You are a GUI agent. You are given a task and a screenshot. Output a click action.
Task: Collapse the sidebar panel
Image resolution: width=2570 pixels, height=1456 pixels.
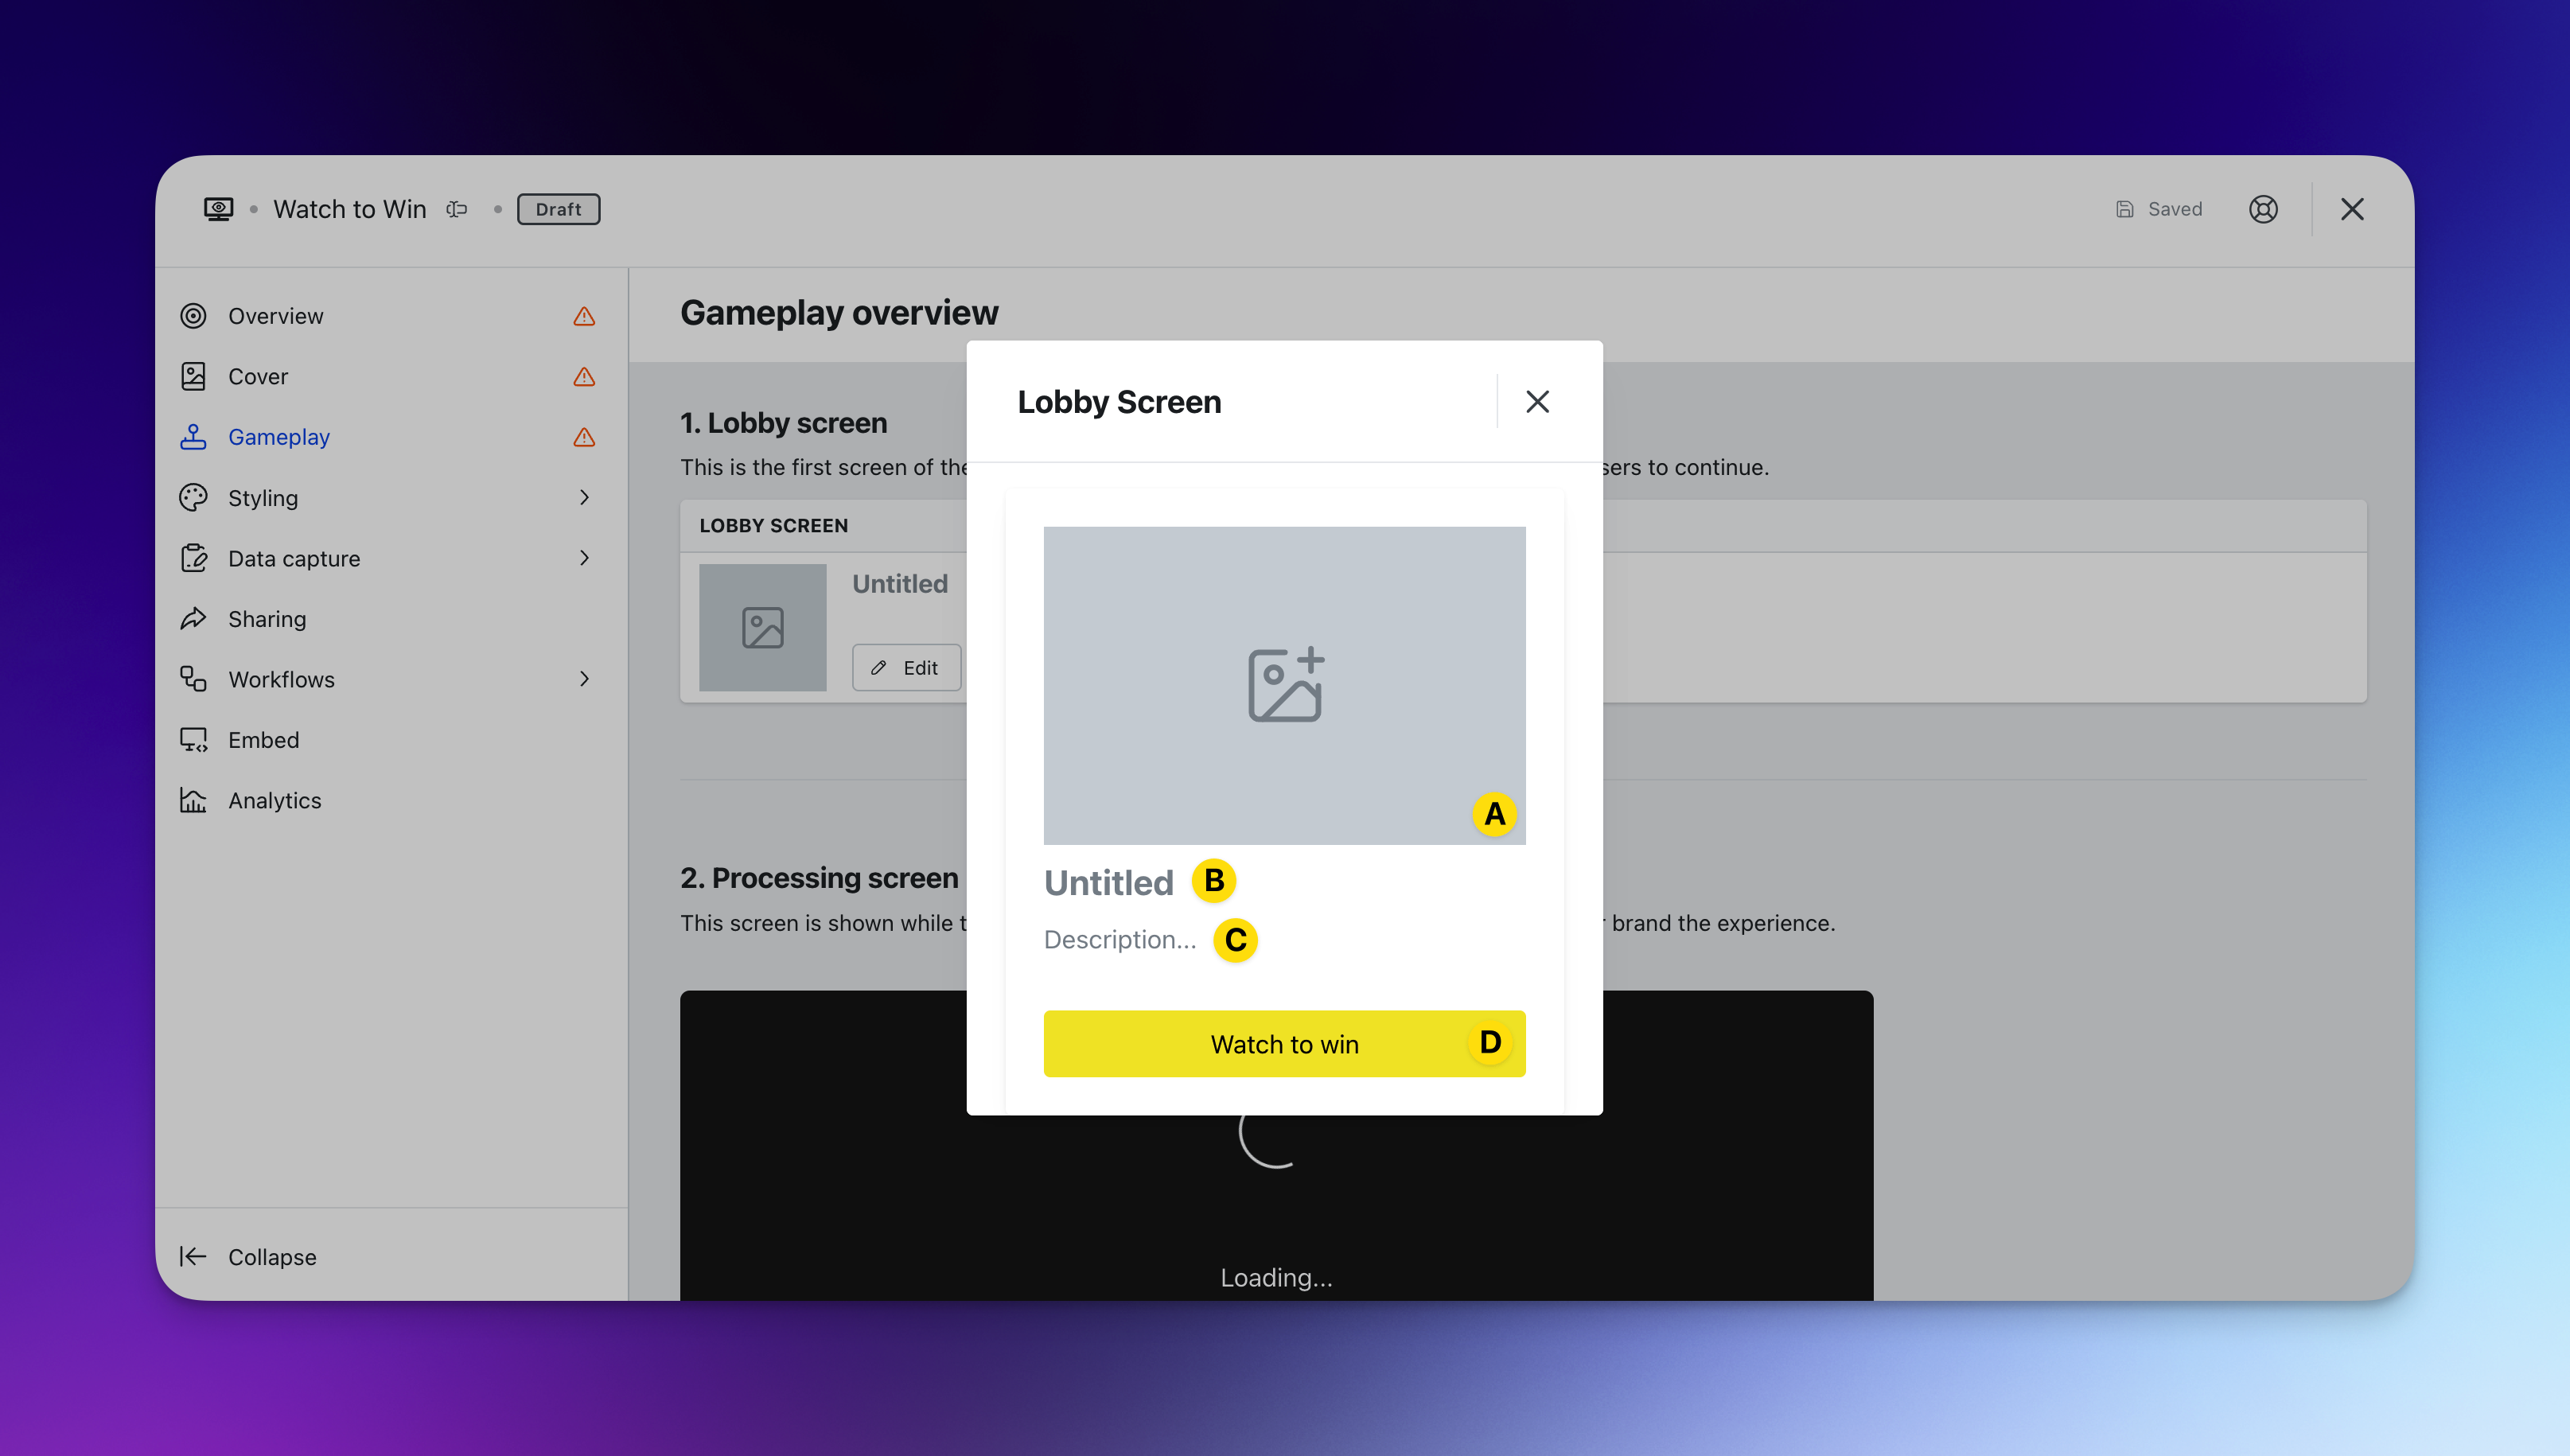pyautogui.click(x=250, y=1256)
